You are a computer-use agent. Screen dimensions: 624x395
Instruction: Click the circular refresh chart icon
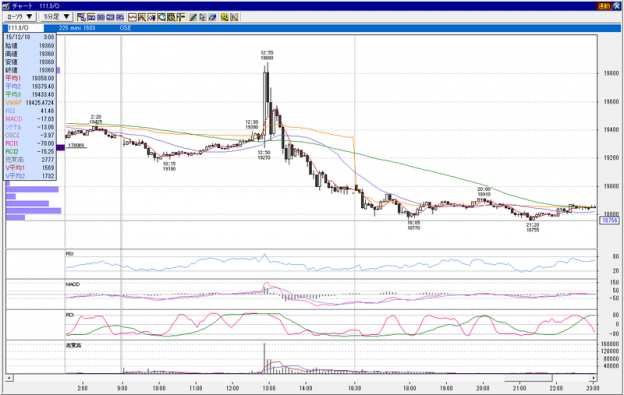click(161, 17)
